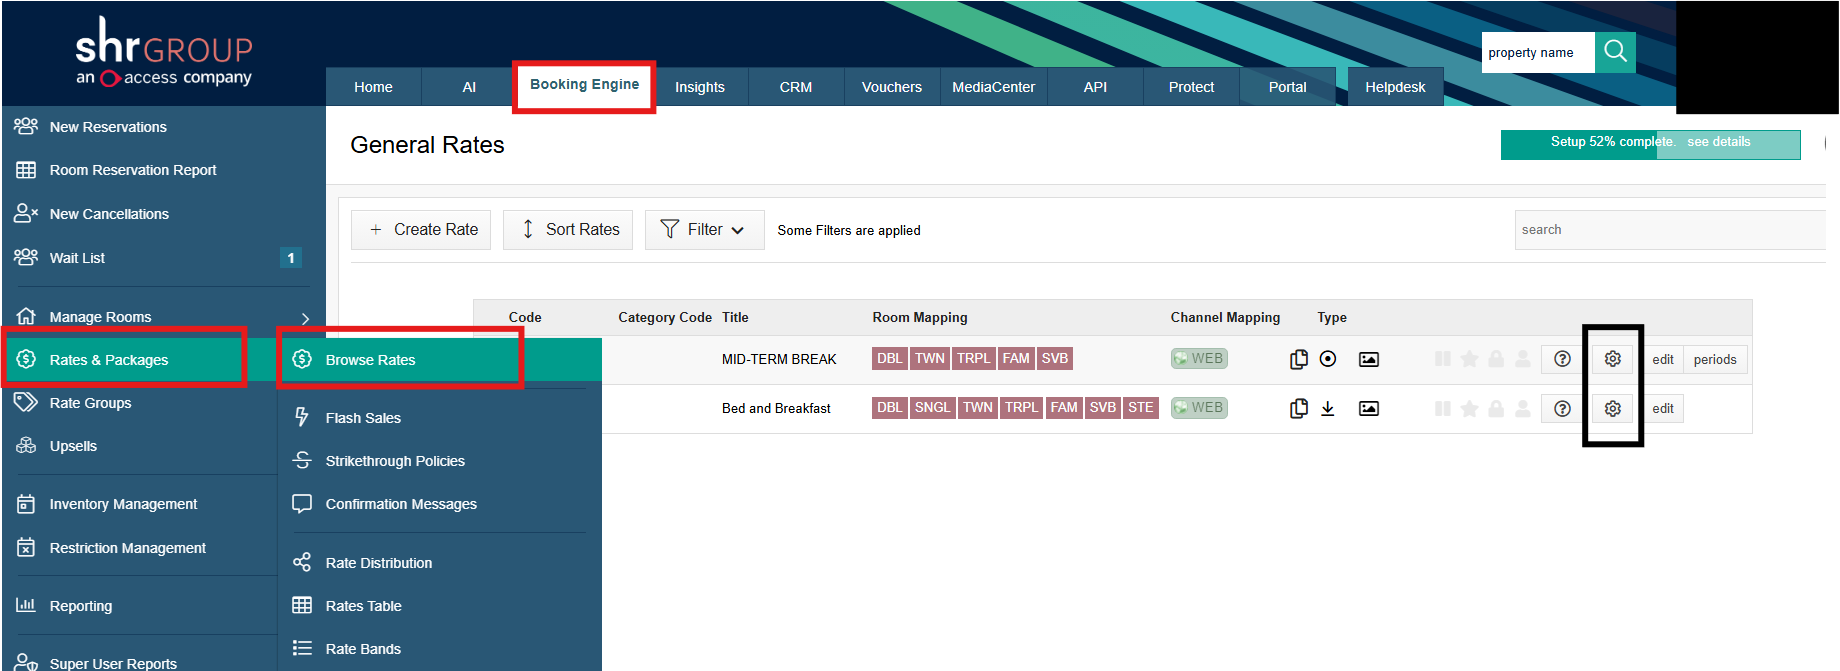Click the circle-dot type icon in MID-TERM BREAK row
Image resolution: width=1840 pixels, height=671 pixels.
pos(1328,359)
